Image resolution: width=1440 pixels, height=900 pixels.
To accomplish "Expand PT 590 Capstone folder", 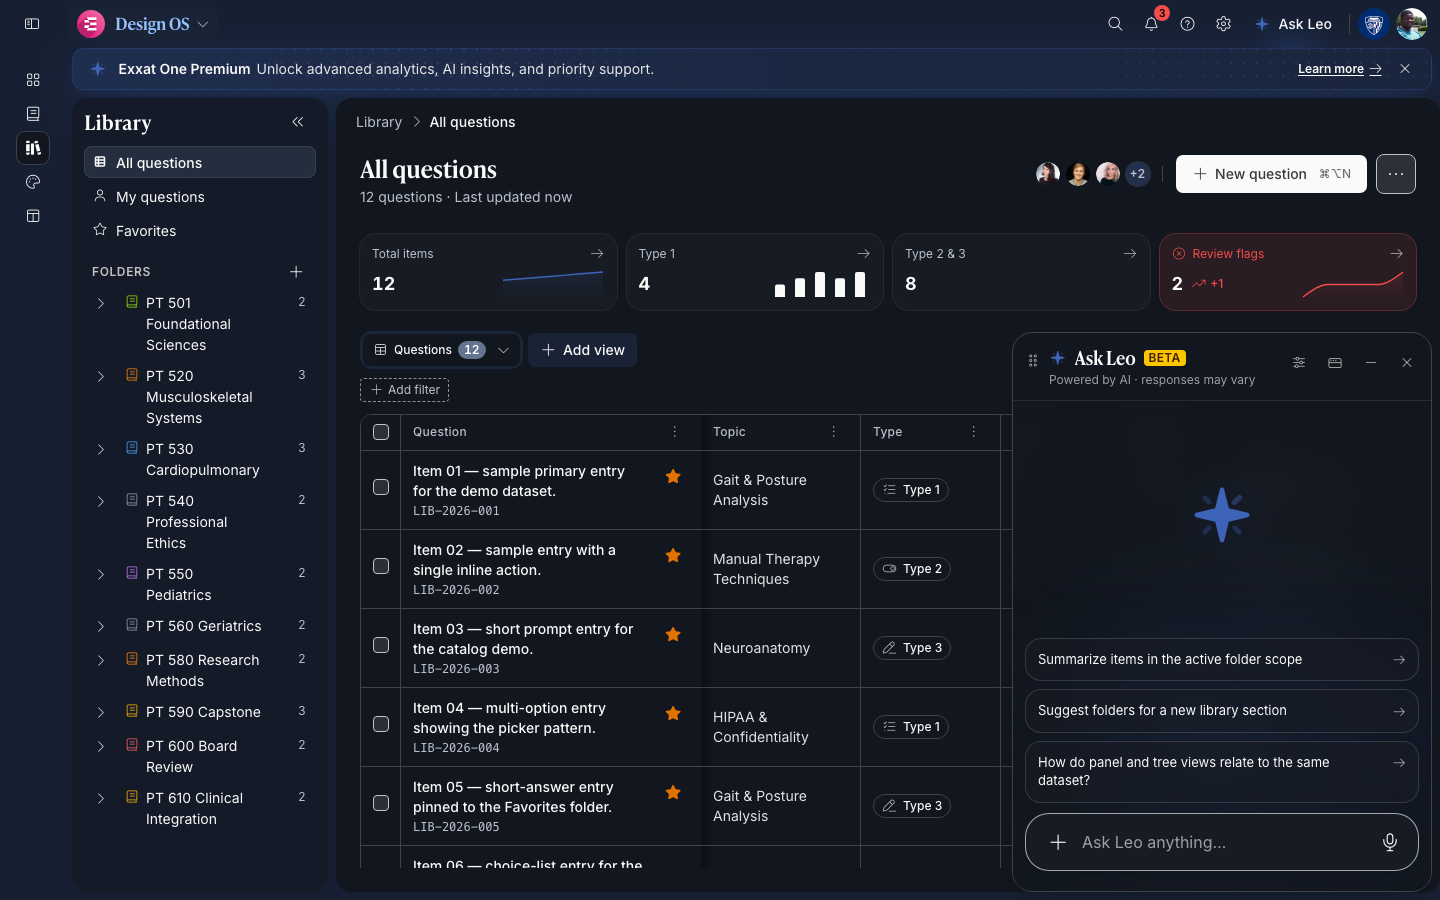I will (x=101, y=712).
